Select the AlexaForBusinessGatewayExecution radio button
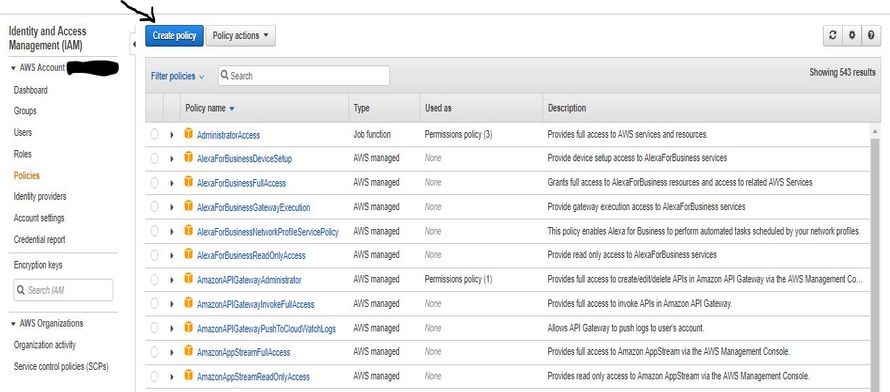 coord(154,207)
